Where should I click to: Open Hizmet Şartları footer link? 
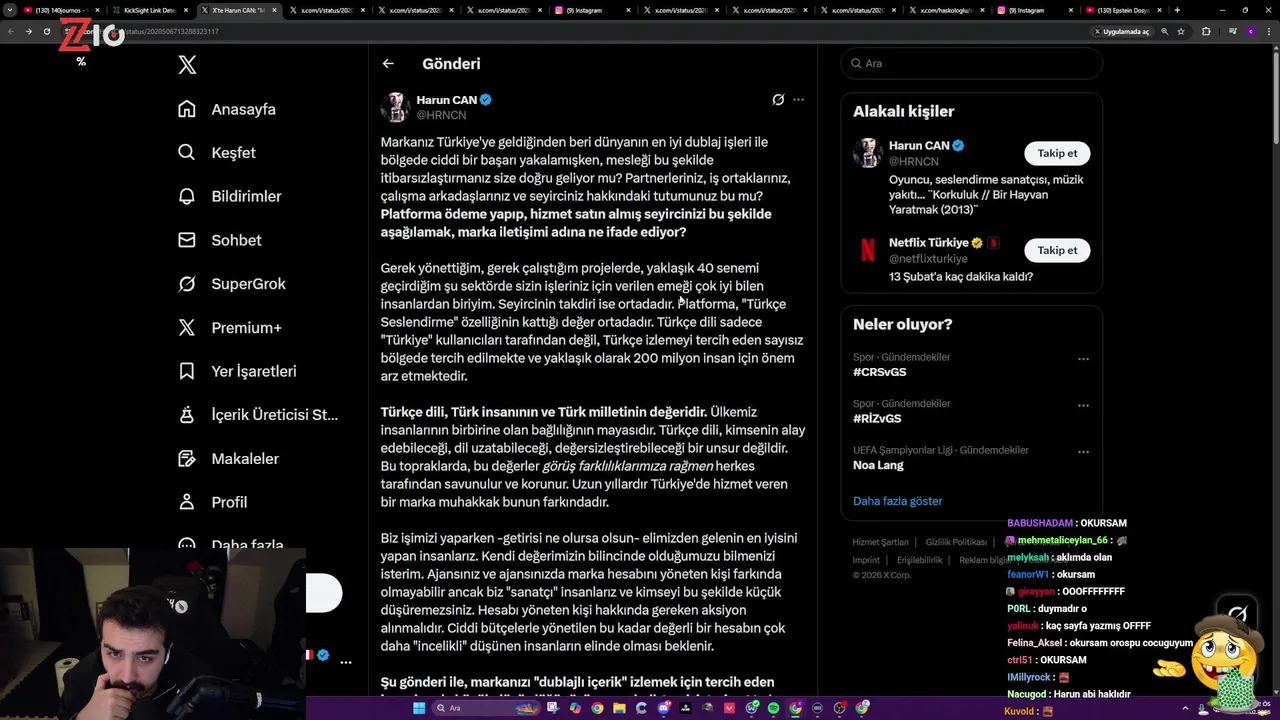pyautogui.click(x=881, y=542)
